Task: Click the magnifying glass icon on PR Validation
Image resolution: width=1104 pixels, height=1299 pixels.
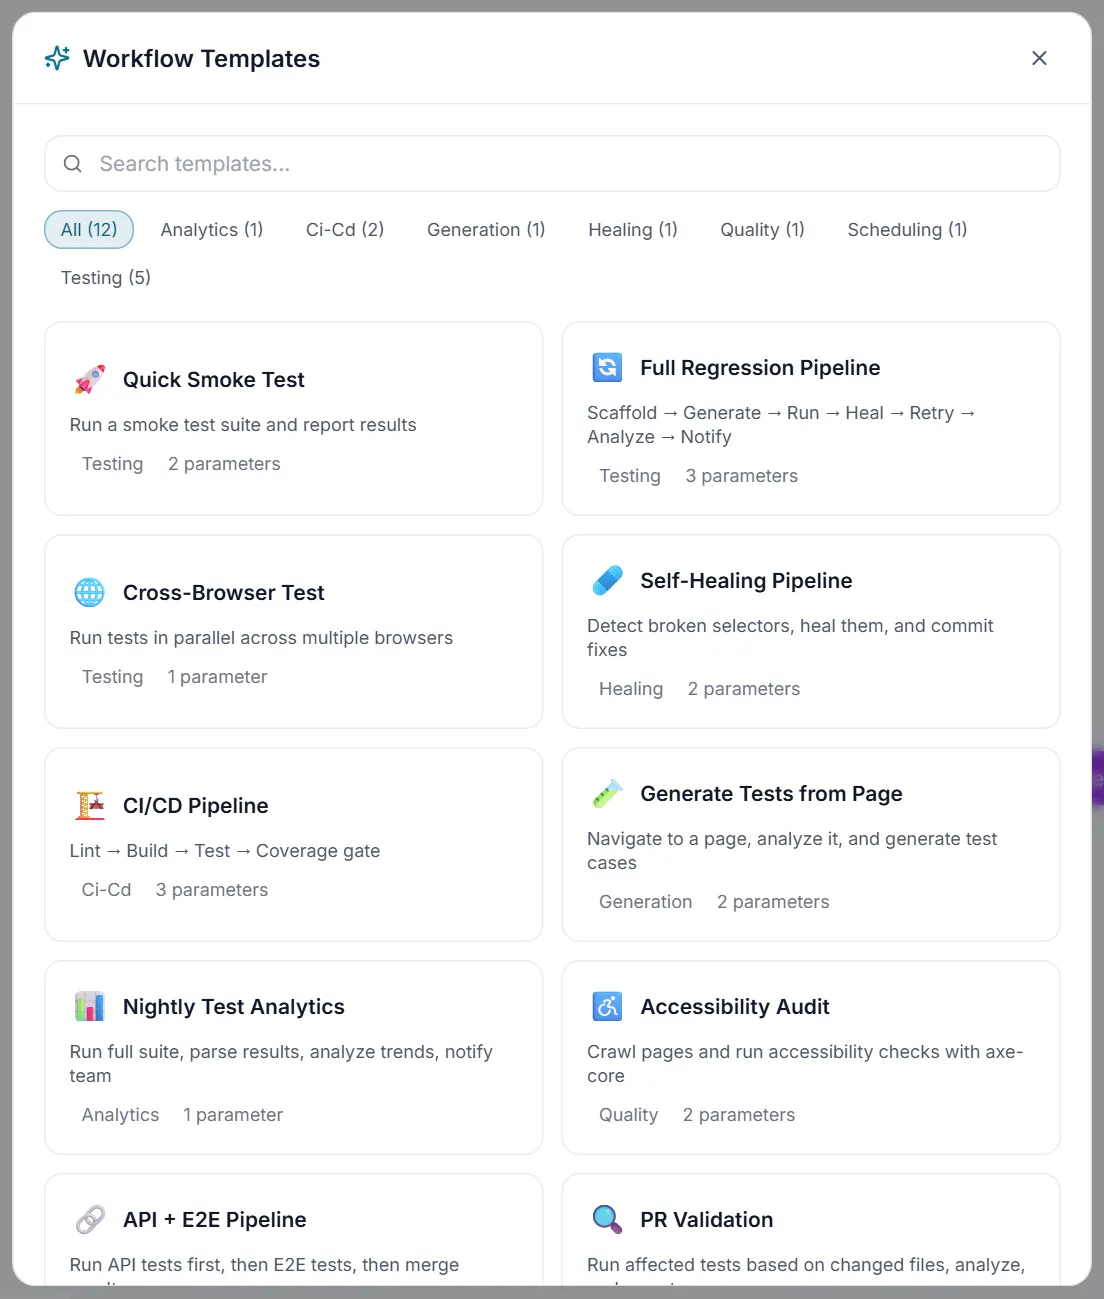Action: tap(607, 1220)
